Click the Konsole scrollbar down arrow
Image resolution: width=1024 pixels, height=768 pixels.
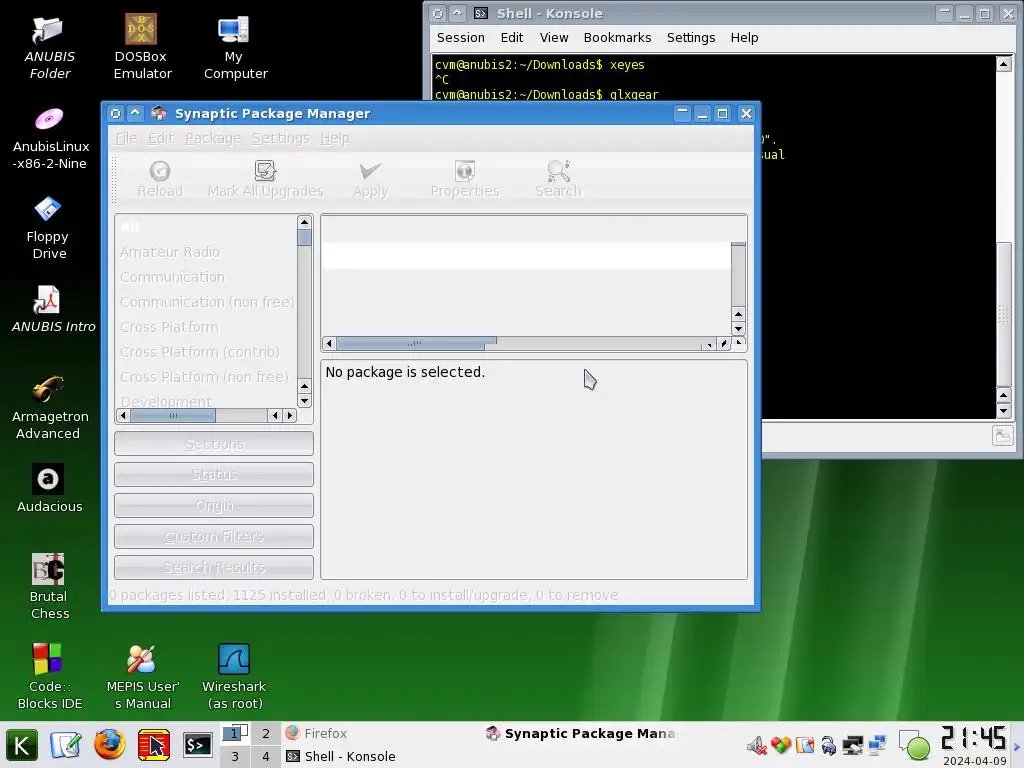(x=1004, y=411)
